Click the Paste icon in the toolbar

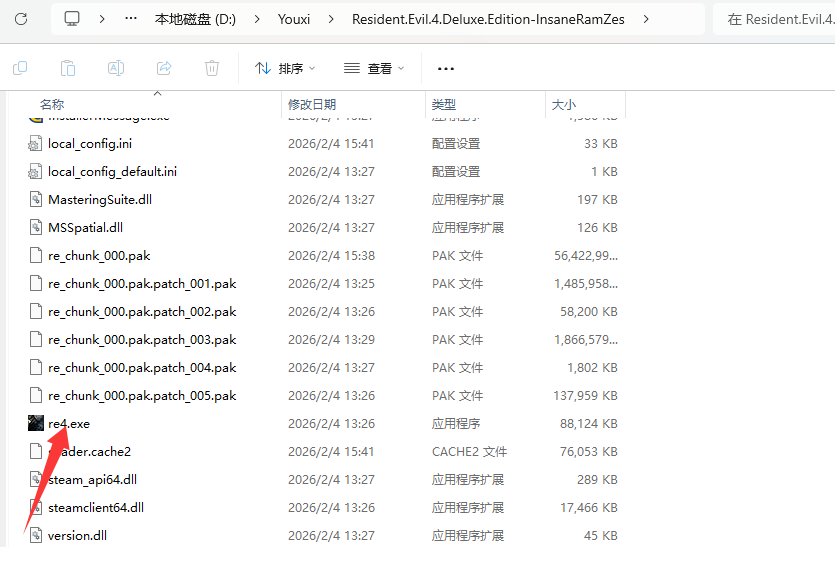coord(68,68)
